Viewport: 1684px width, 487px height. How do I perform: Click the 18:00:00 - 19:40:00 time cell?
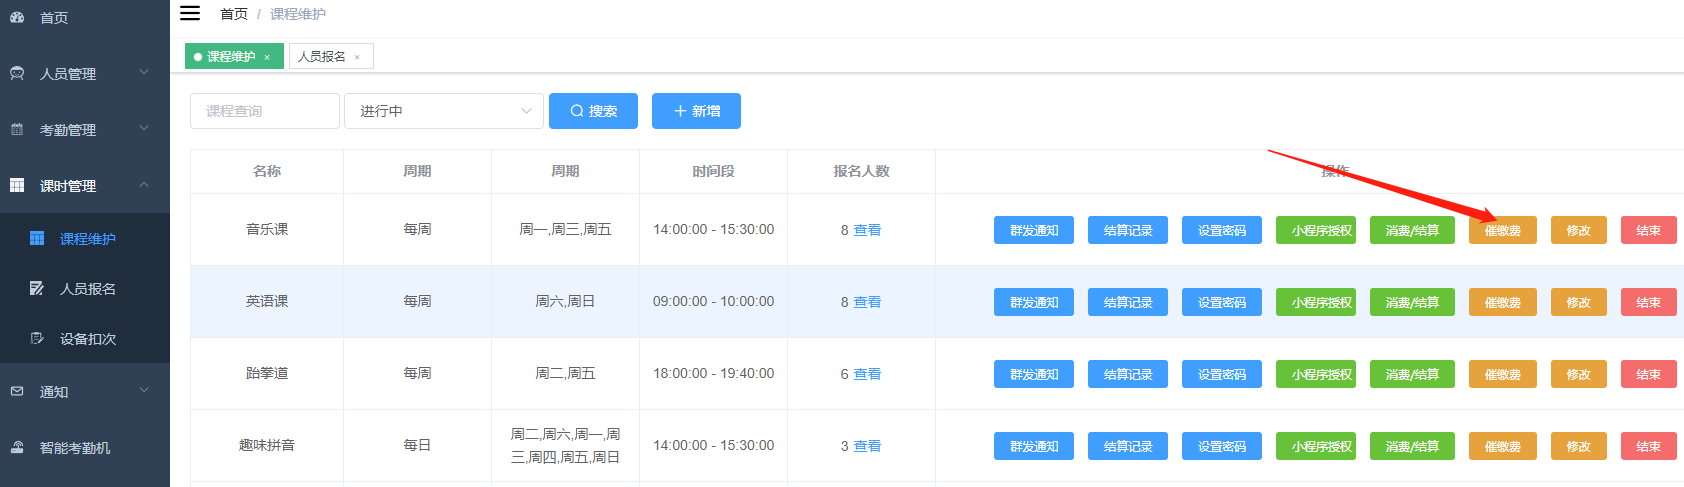click(x=713, y=373)
